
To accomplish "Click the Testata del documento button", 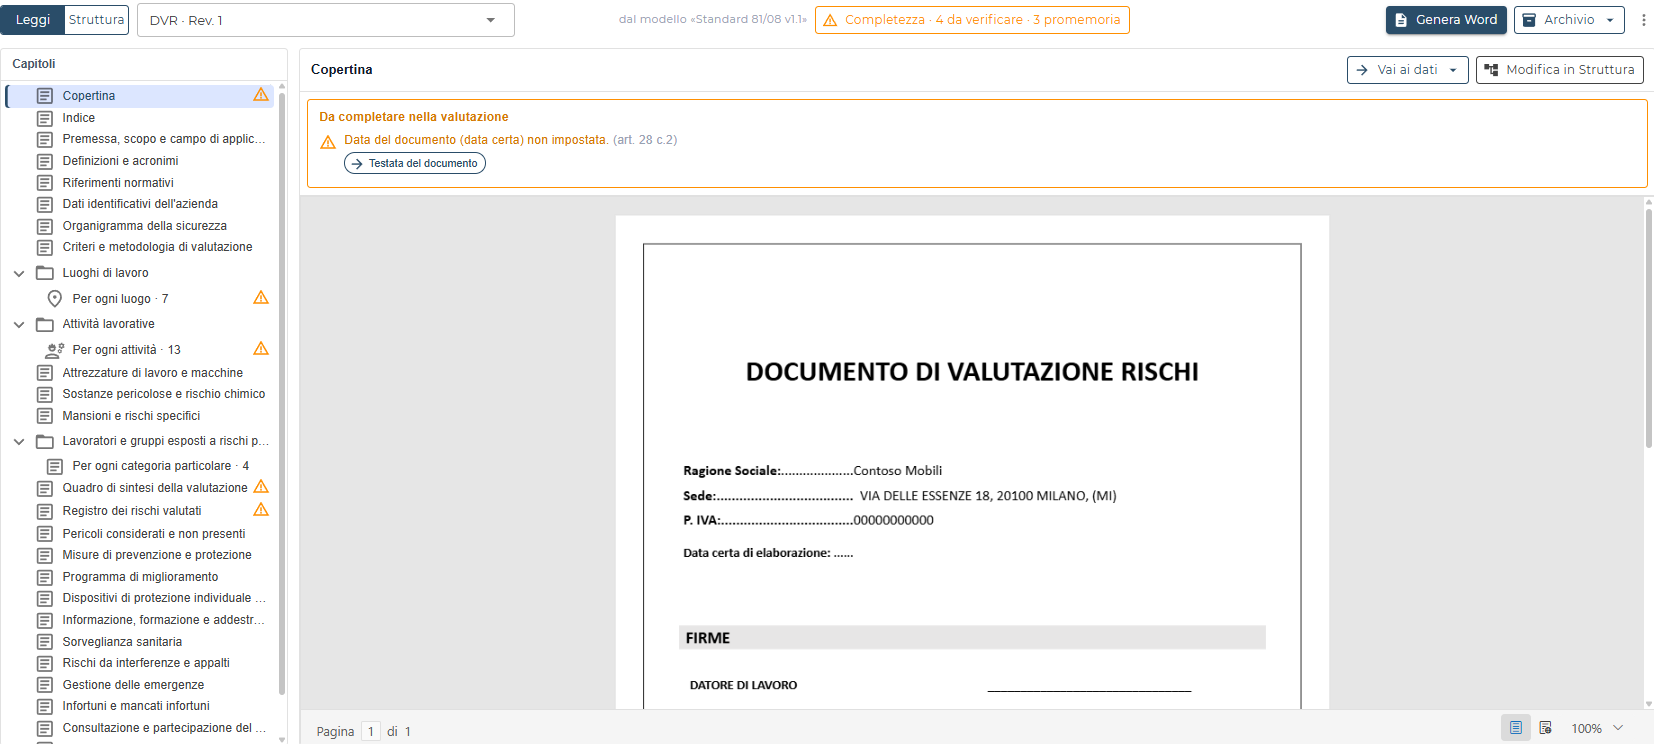I will tap(415, 163).
